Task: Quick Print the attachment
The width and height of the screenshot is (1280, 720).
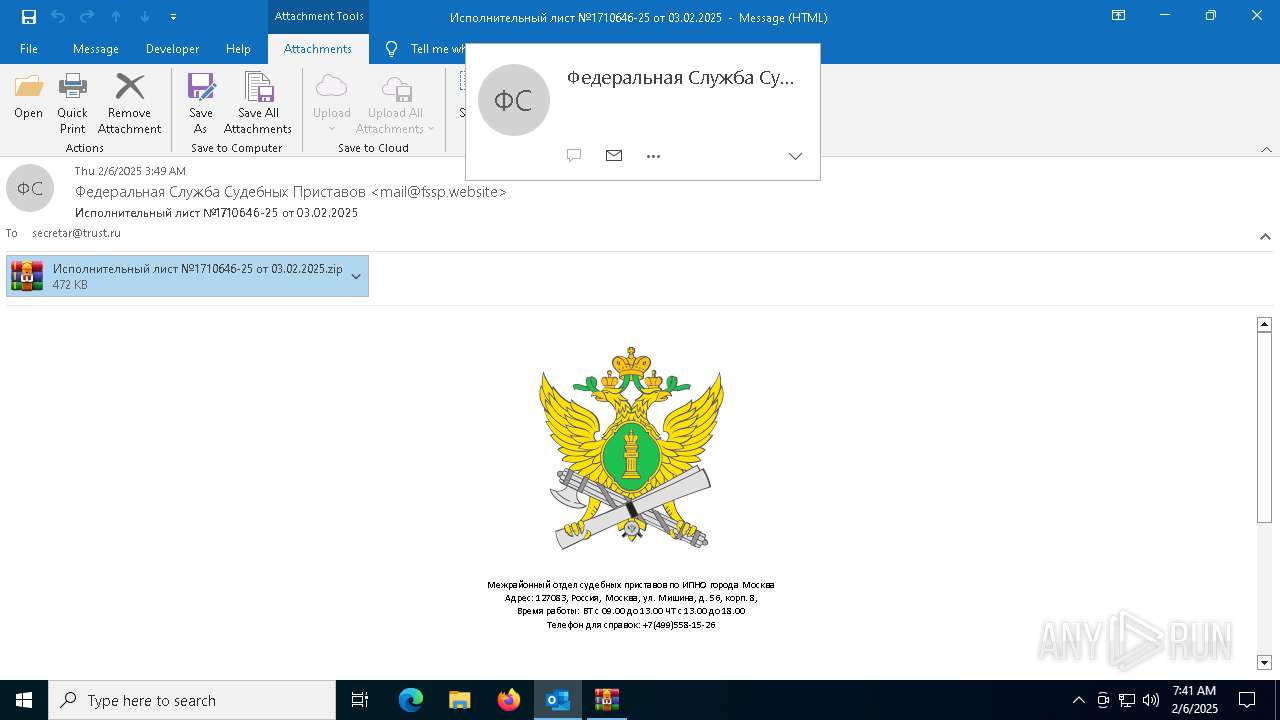Action: click(x=72, y=104)
